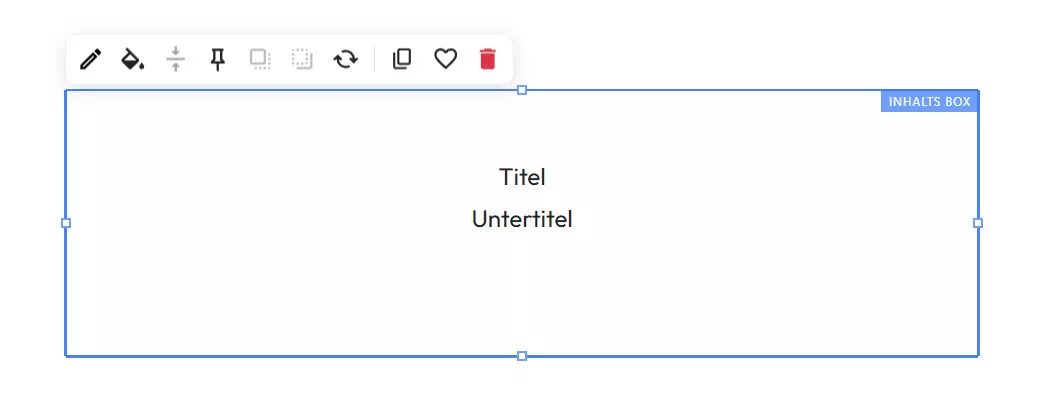Click the bottom-center resize handle
The height and width of the screenshot is (410, 1054).
pyautogui.click(x=522, y=356)
